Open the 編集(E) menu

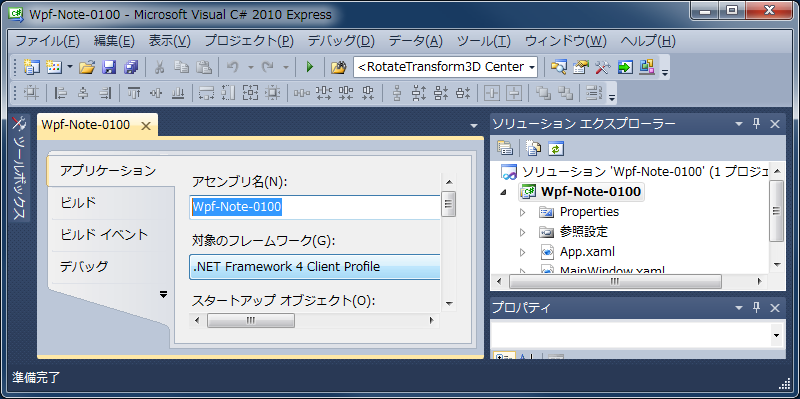click(x=114, y=41)
